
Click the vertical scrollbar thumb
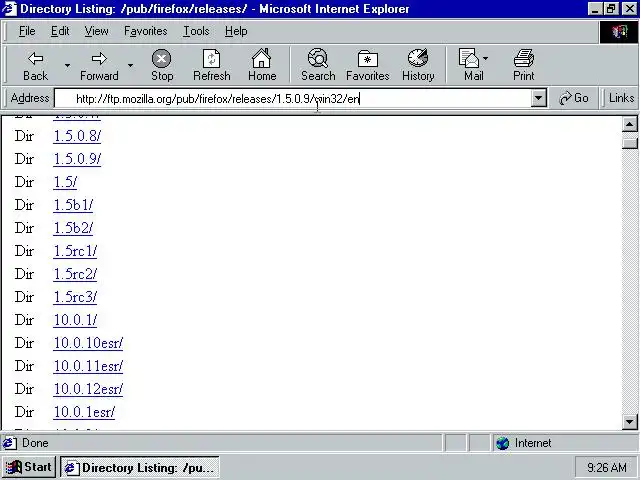629,143
